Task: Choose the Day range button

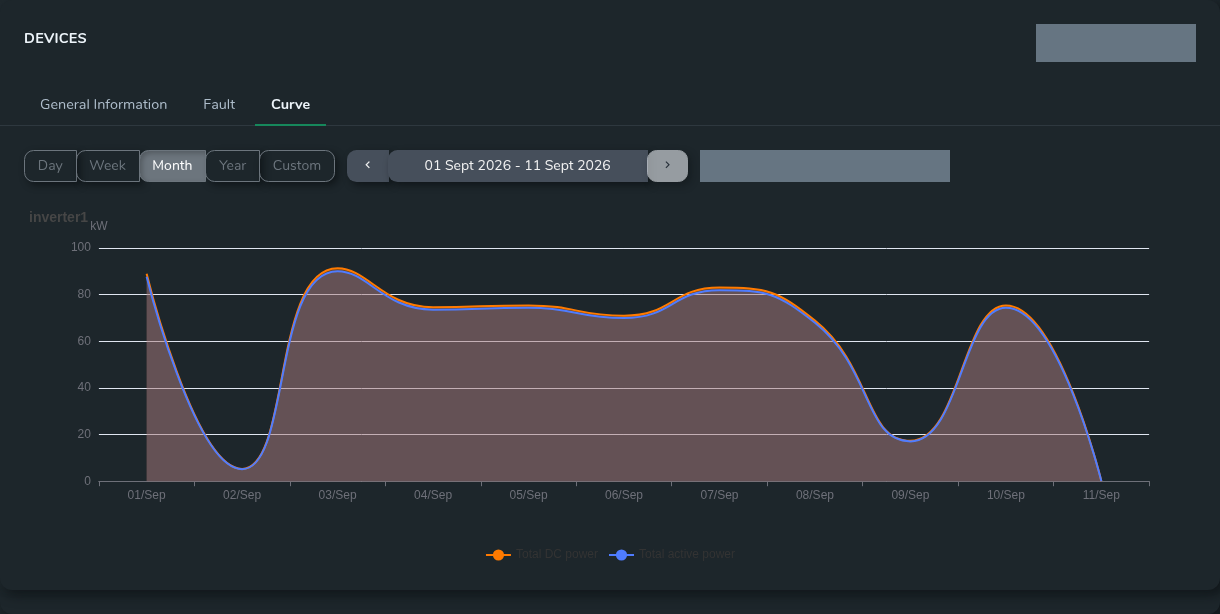Action: pyautogui.click(x=50, y=166)
